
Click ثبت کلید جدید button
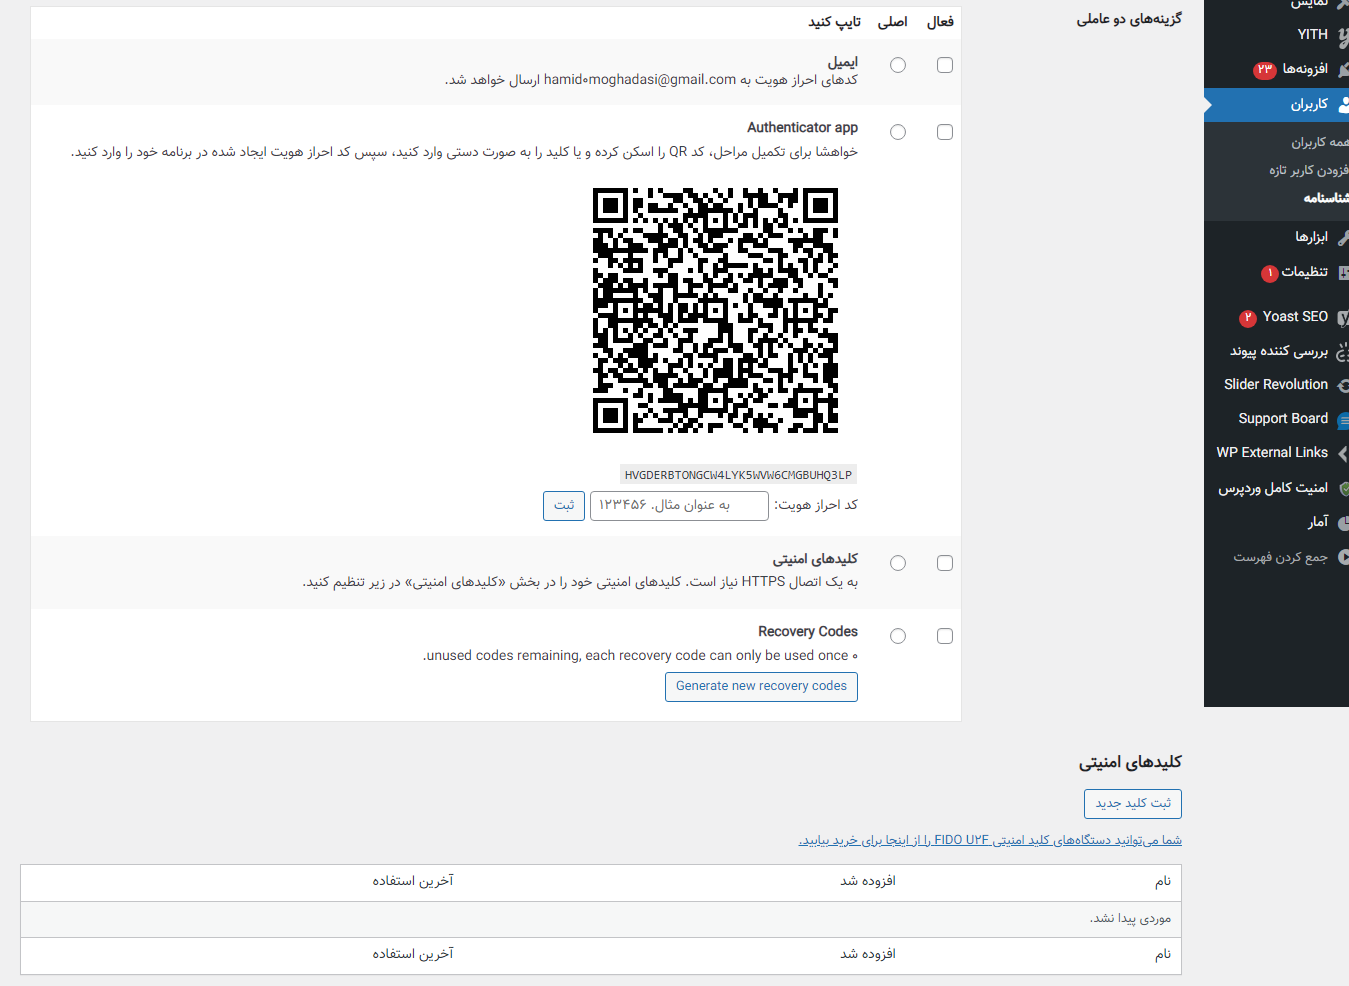point(1133,804)
